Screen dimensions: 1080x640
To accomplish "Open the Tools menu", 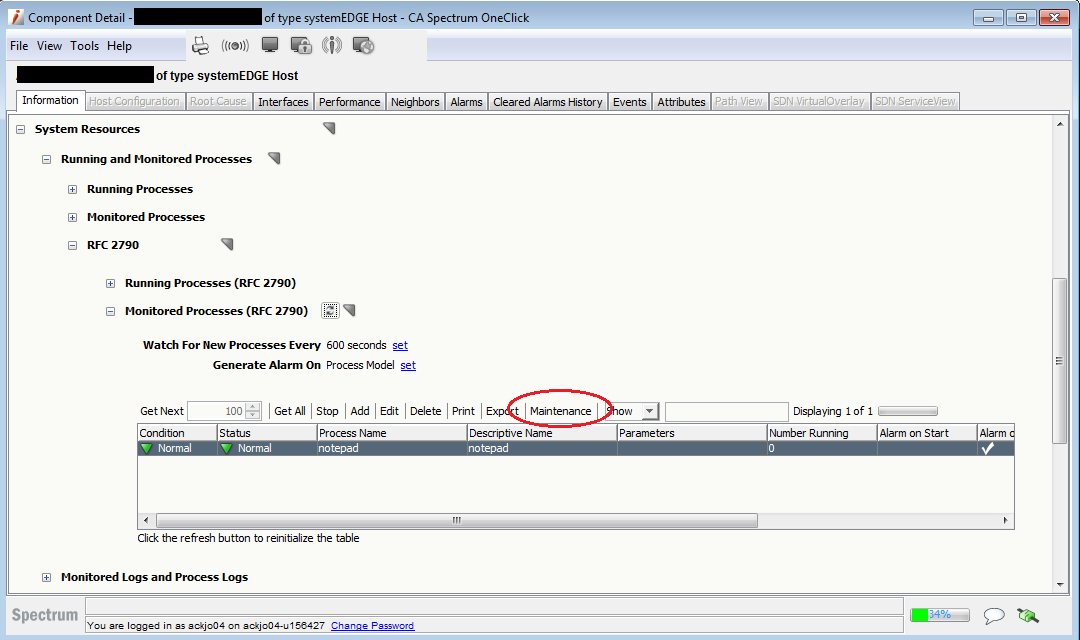I will [85, 45].
